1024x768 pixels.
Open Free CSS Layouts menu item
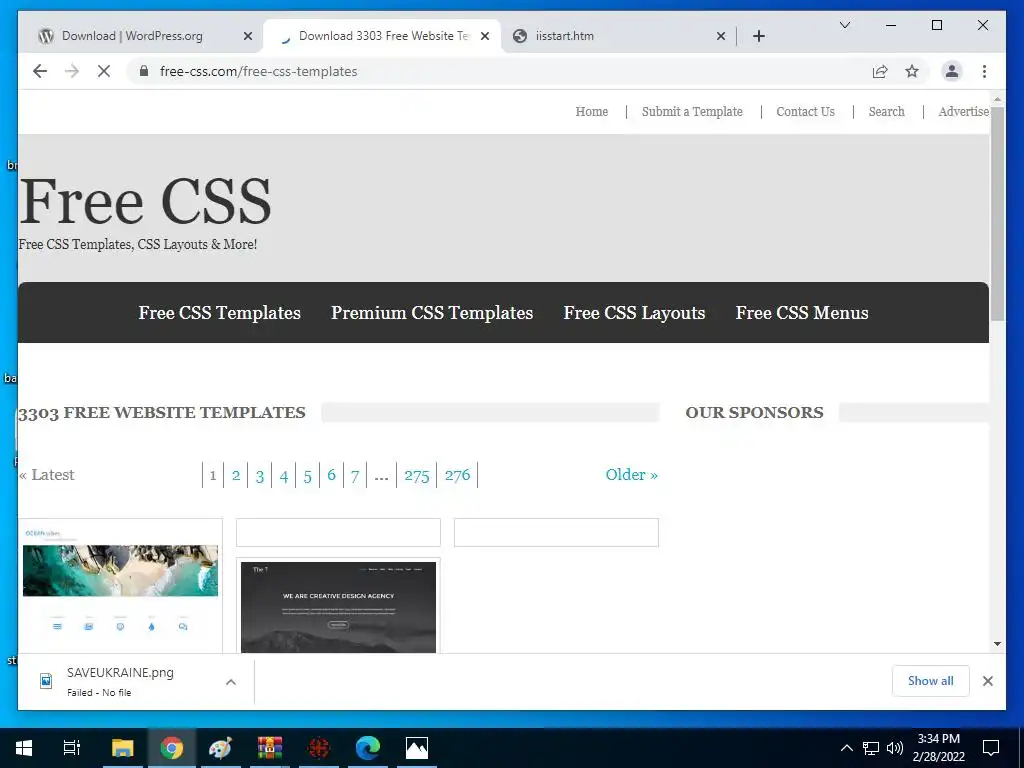[x=634, y=313]
